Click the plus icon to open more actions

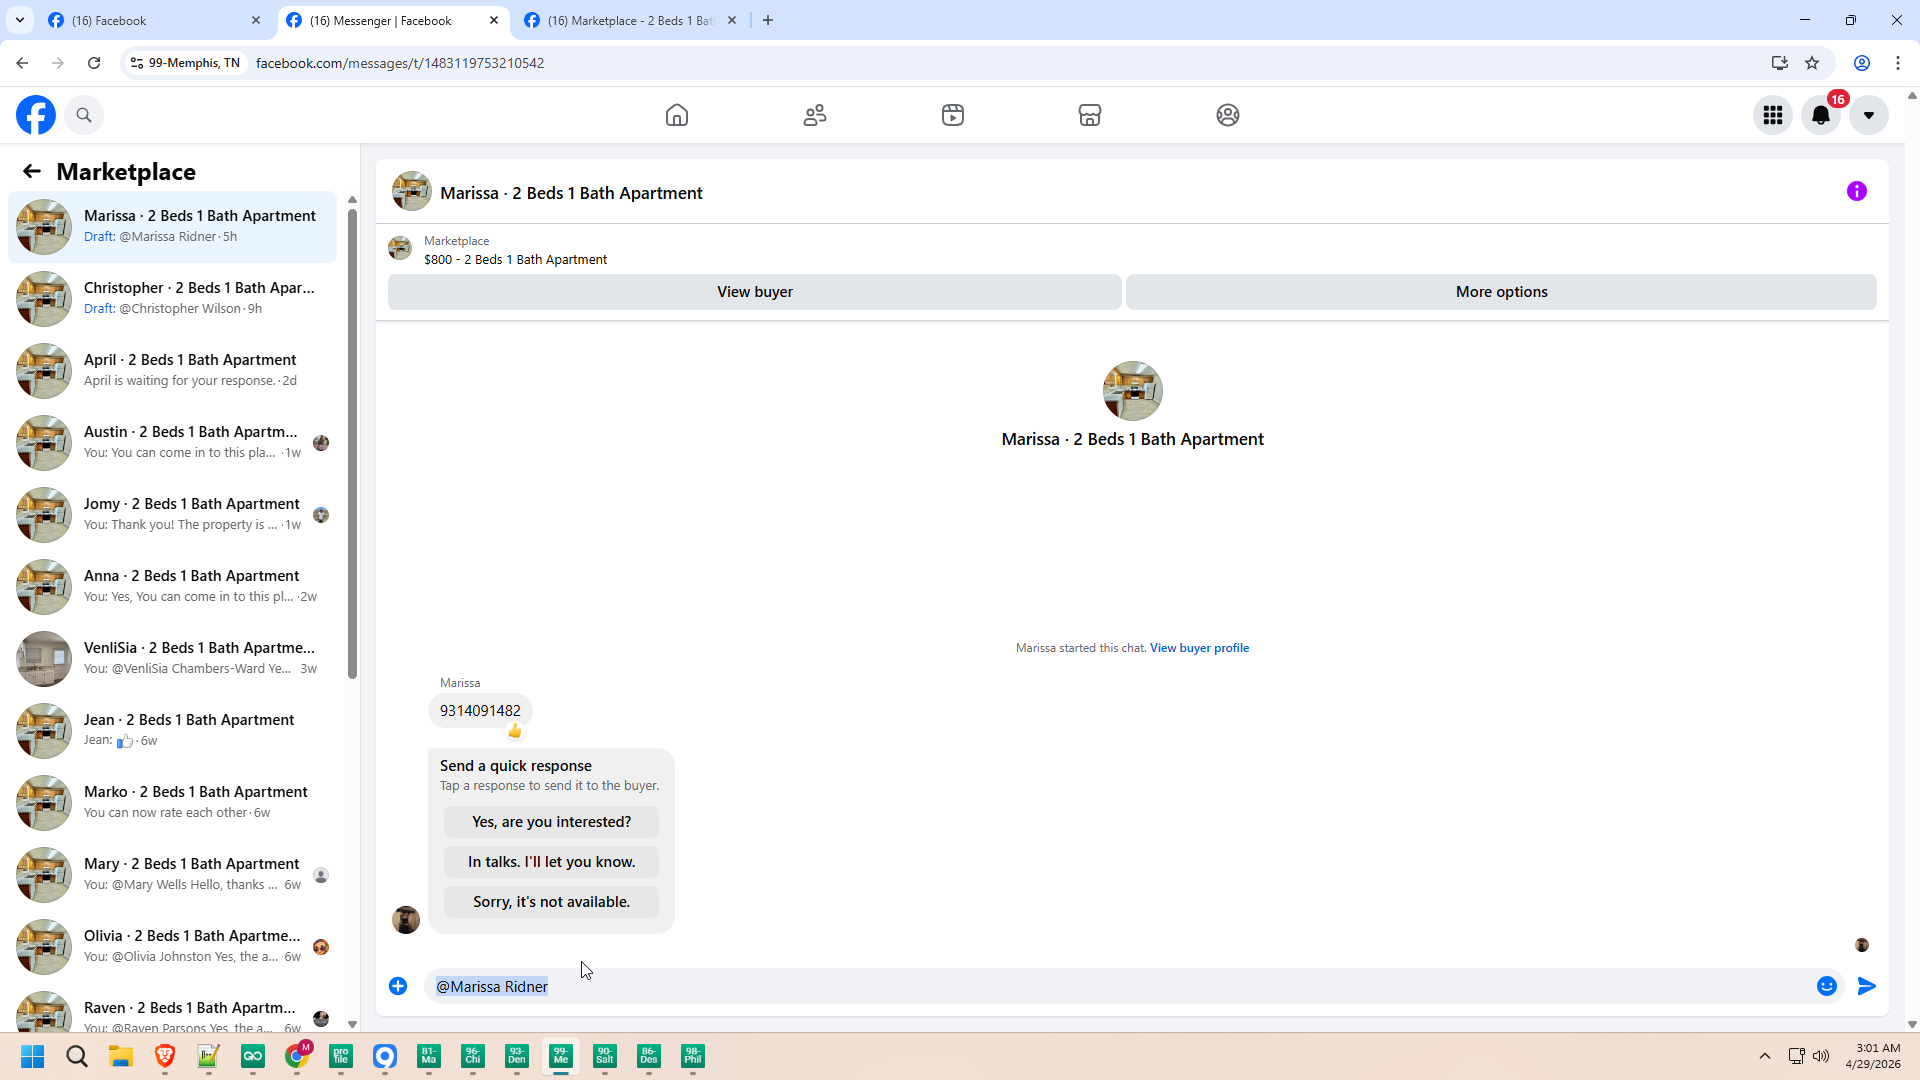coord(398,986)
